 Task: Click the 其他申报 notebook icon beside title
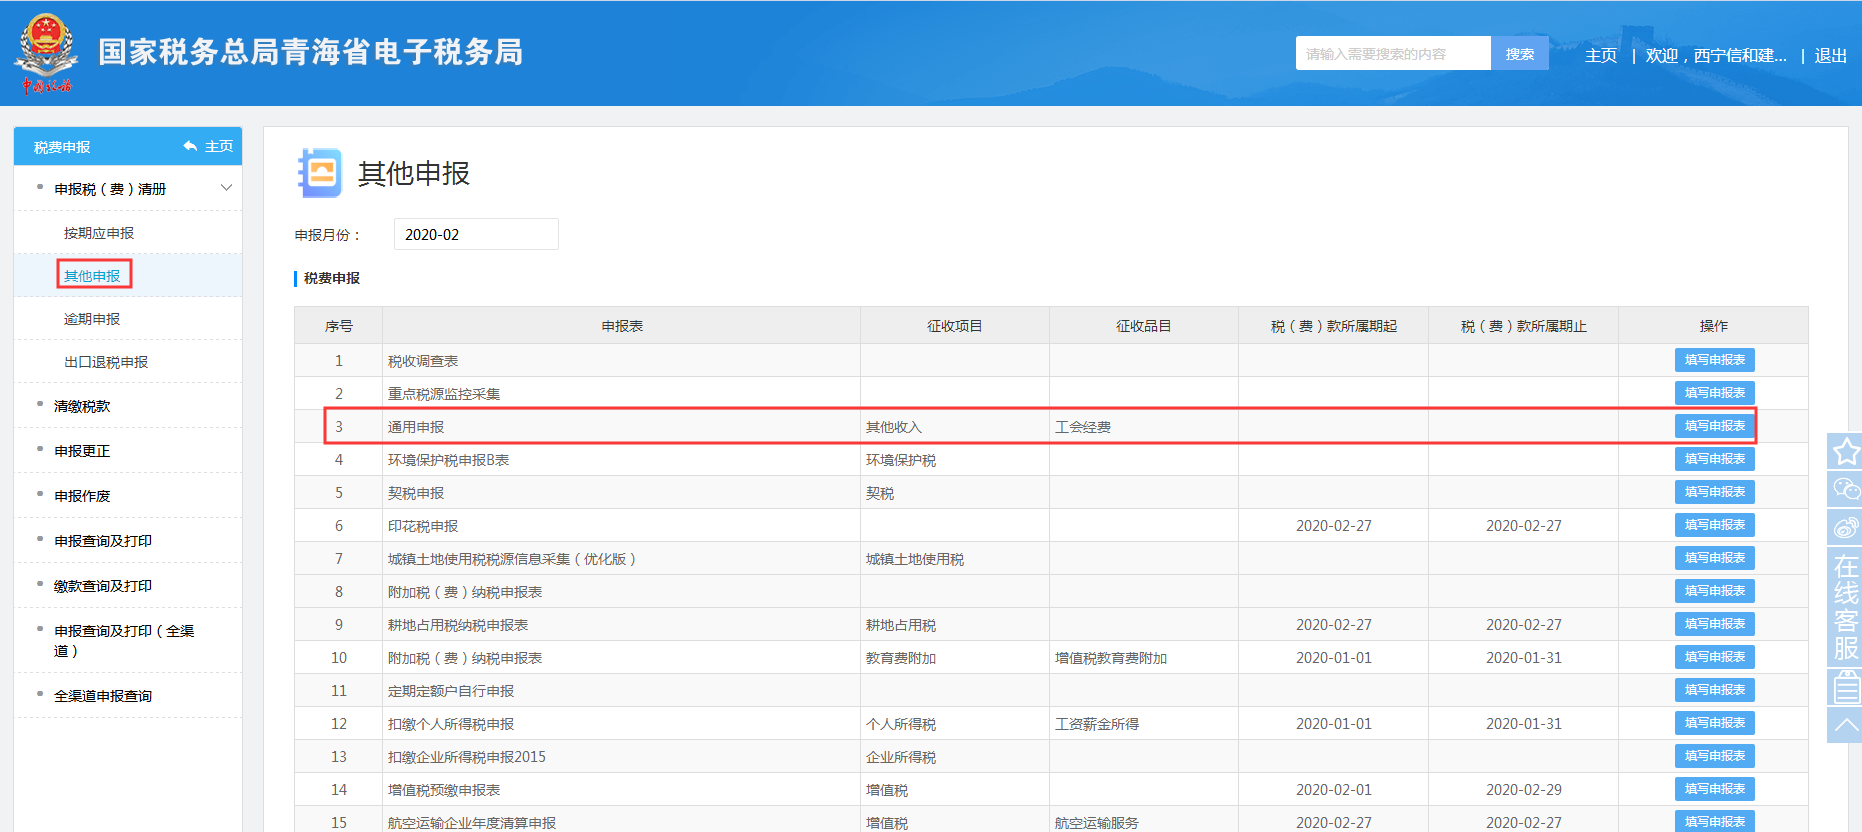[x=320, y=173]
